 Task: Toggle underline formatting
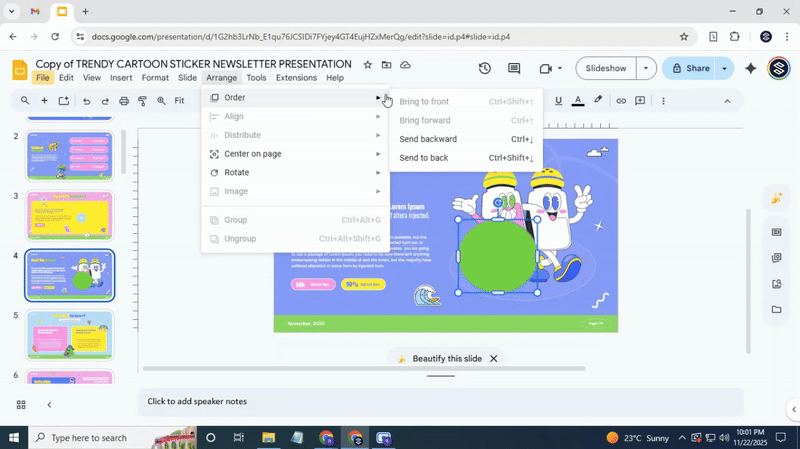(558, 101)
